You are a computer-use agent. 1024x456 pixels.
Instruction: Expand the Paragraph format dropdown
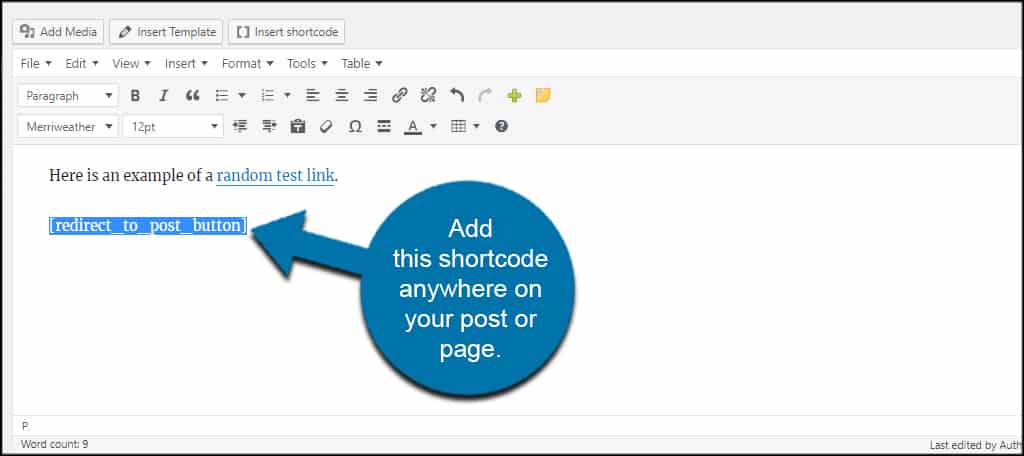68,95
